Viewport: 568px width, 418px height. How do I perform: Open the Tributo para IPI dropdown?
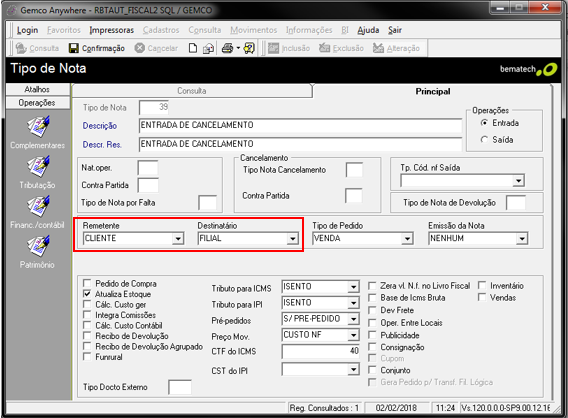(x=353, y=303)
